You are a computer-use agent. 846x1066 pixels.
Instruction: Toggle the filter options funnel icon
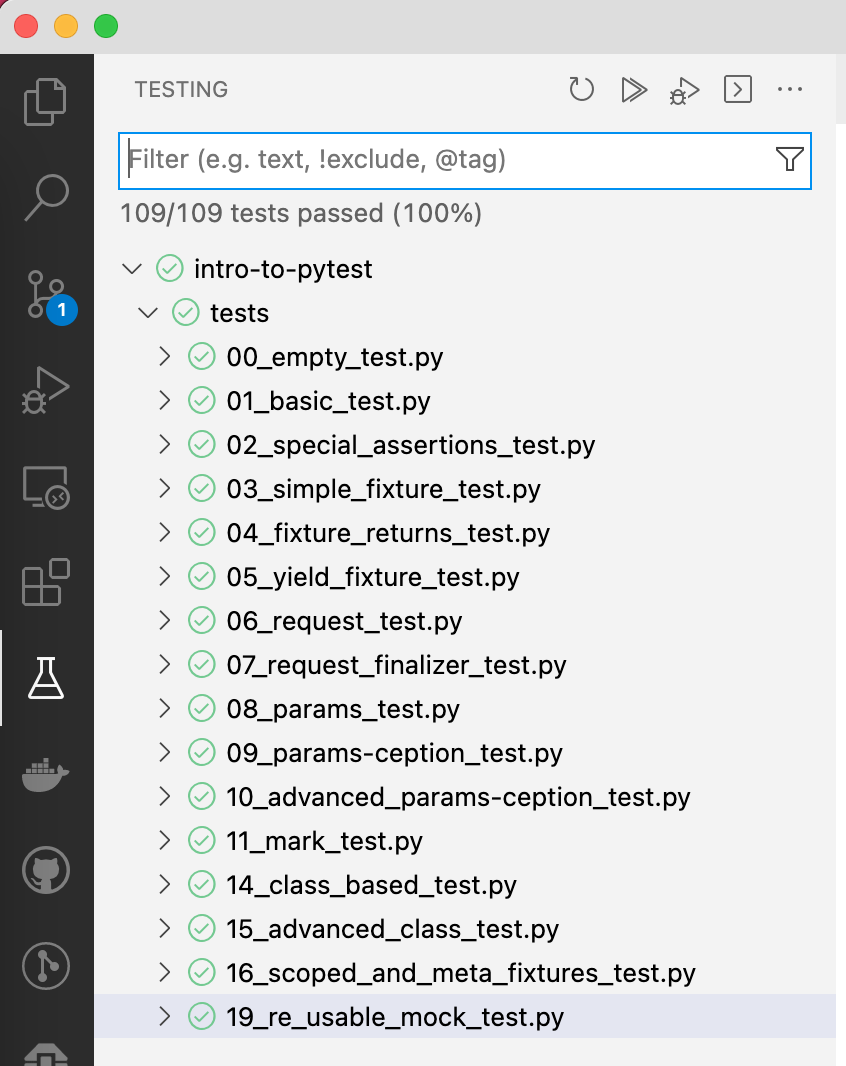point(790,159)
